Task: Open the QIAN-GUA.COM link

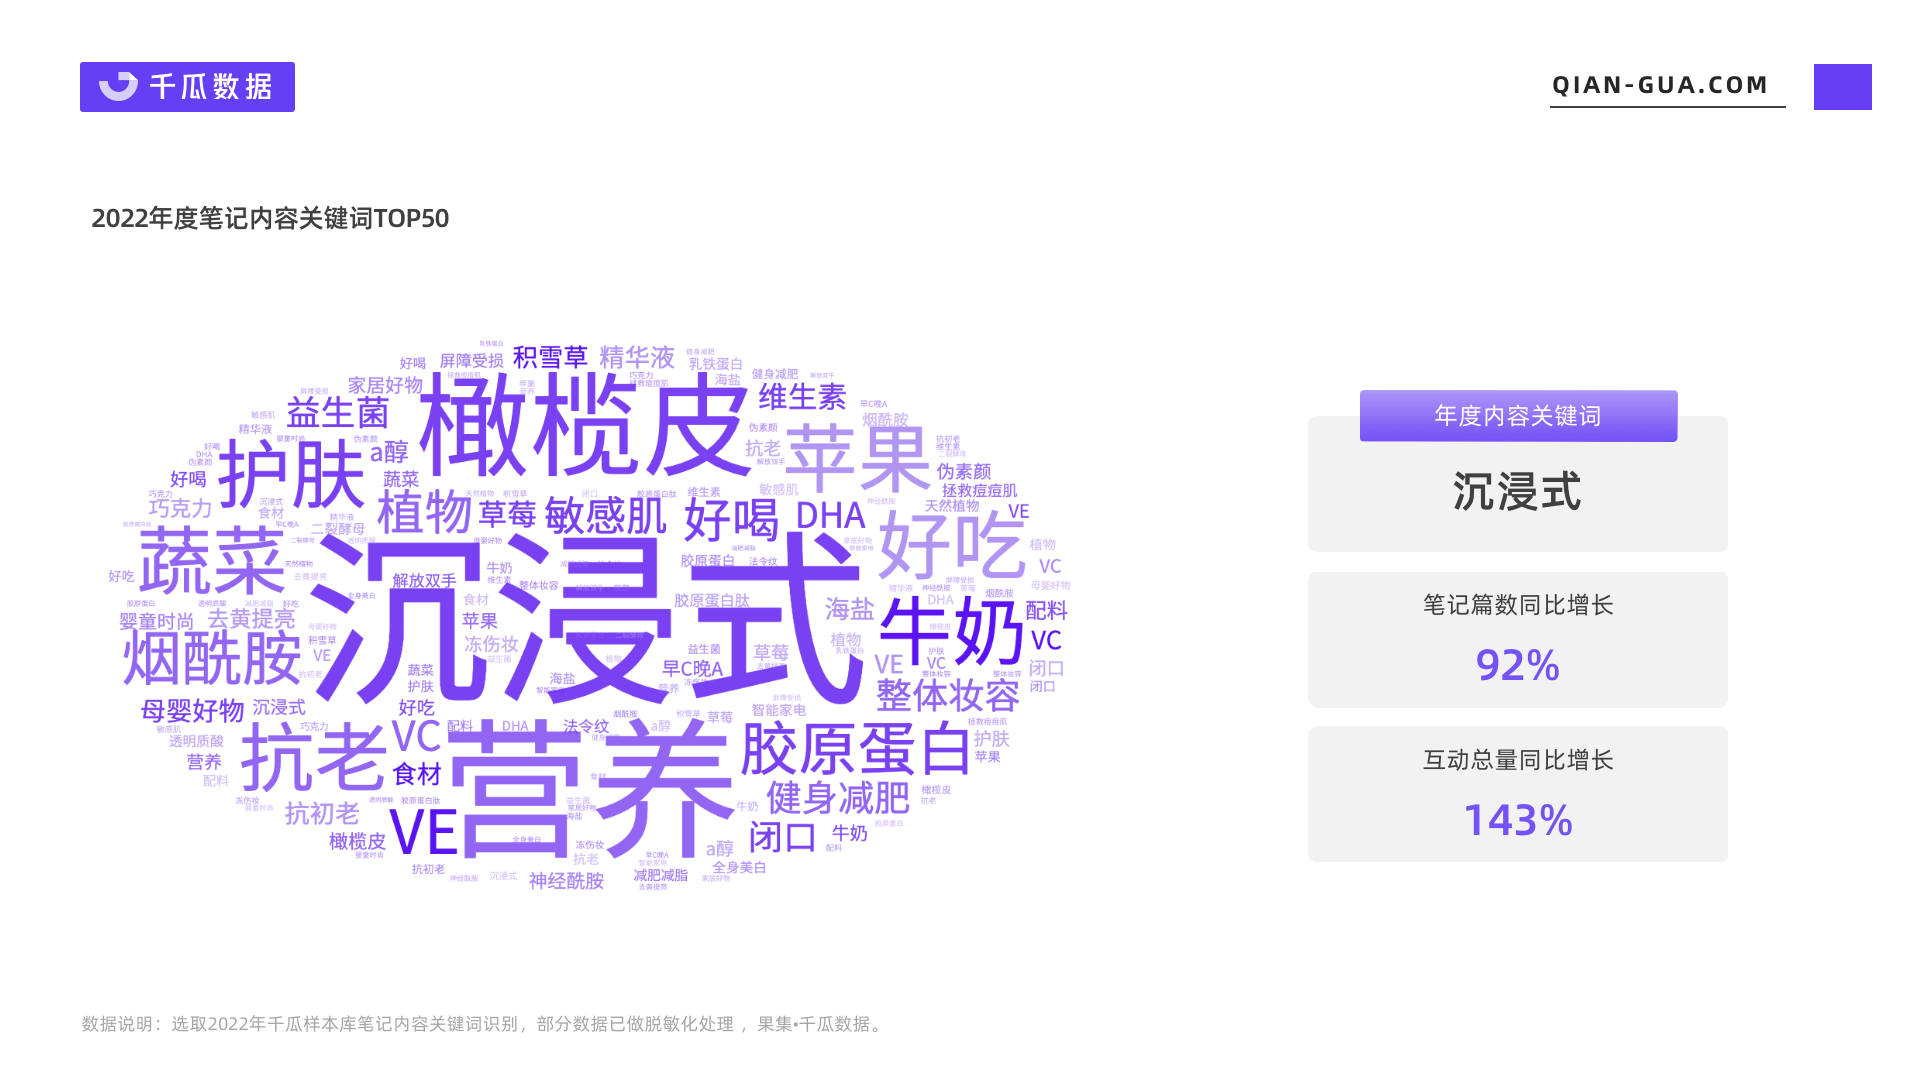Action: click(x=1660, y=85)
